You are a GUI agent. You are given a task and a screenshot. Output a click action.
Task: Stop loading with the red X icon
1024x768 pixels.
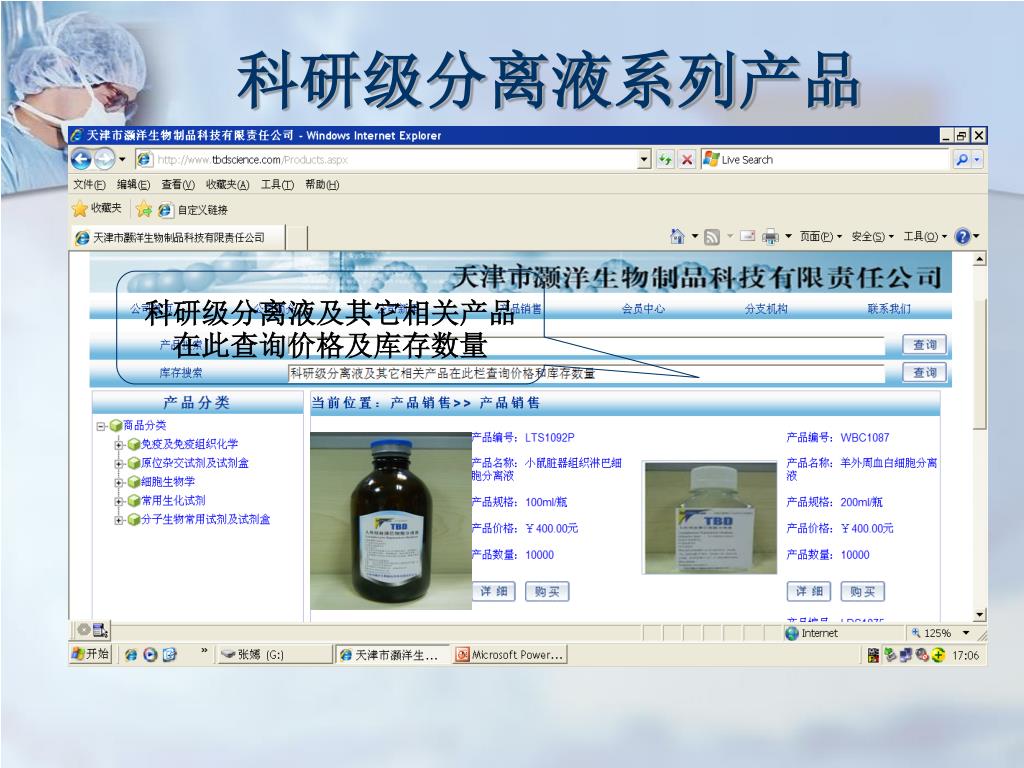686,159
